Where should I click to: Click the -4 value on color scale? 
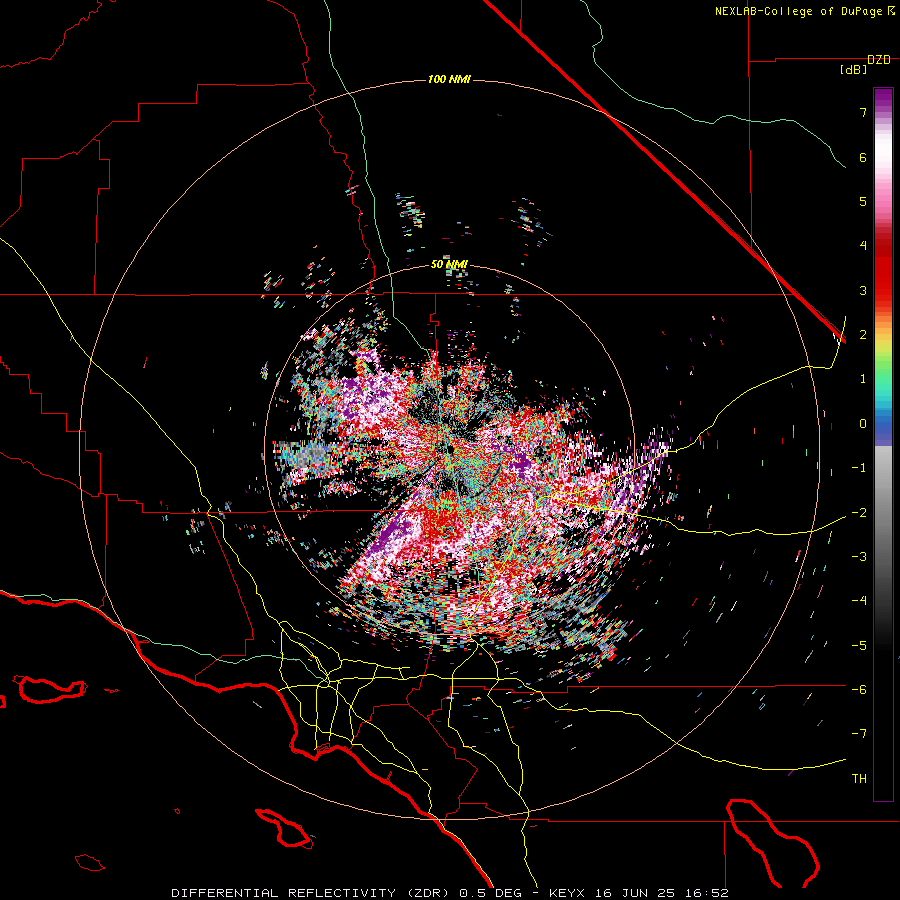click(x=859, y=600)
